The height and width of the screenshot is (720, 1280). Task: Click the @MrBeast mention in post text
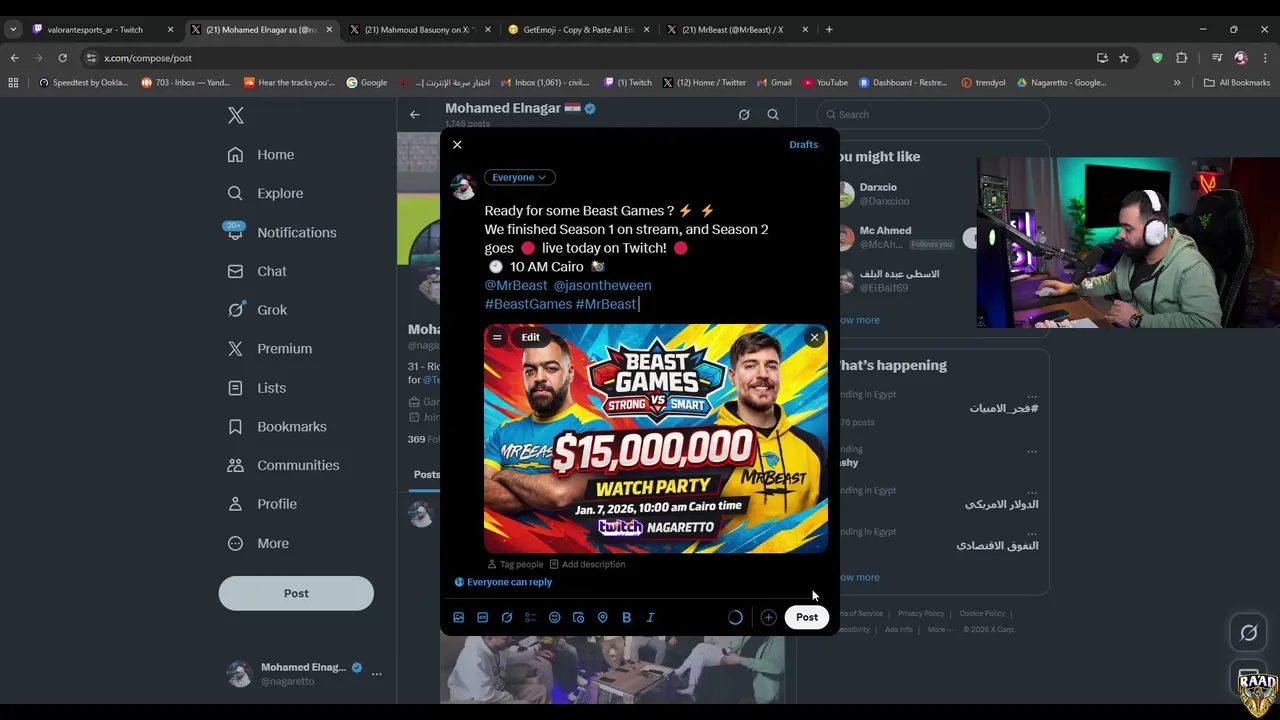click(x=516, y=285)
